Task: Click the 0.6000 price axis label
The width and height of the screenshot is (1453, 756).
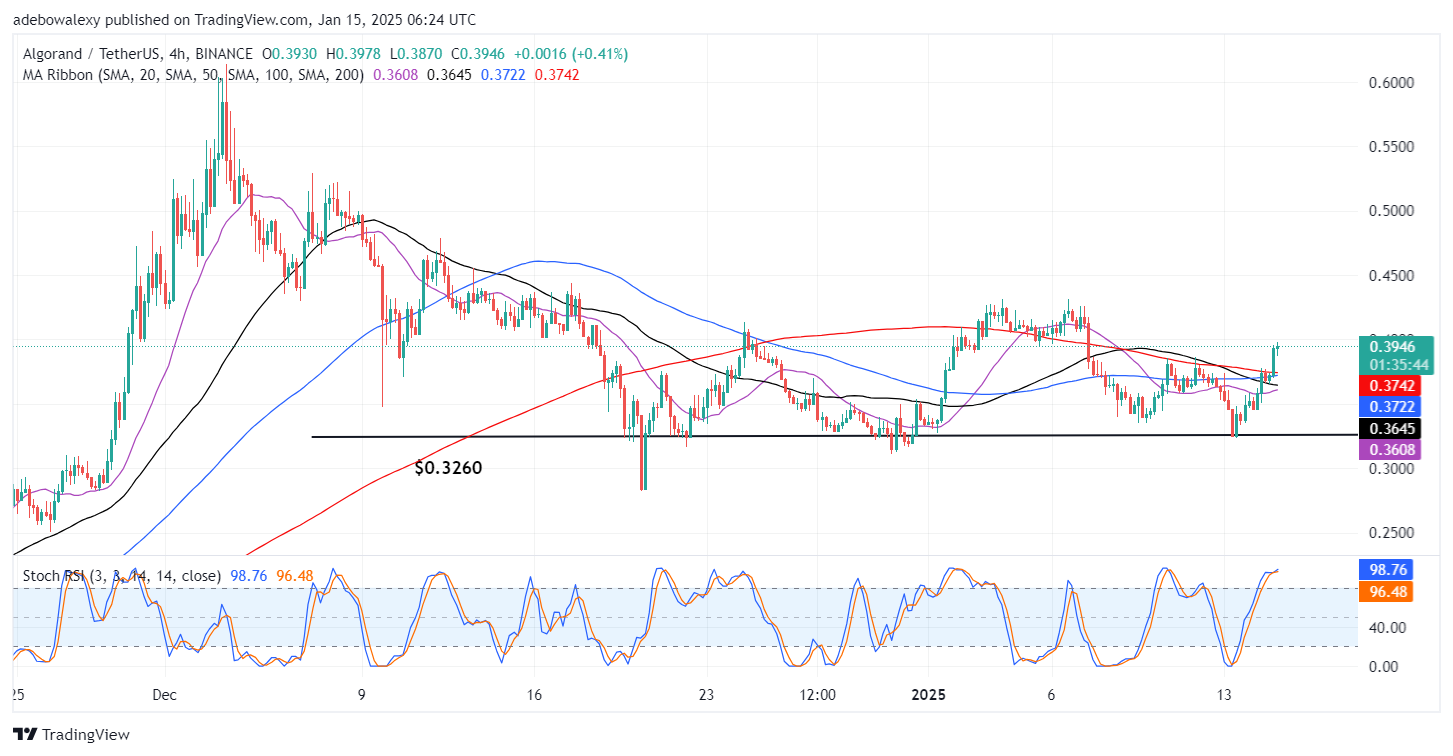Action: [1390, 83]
